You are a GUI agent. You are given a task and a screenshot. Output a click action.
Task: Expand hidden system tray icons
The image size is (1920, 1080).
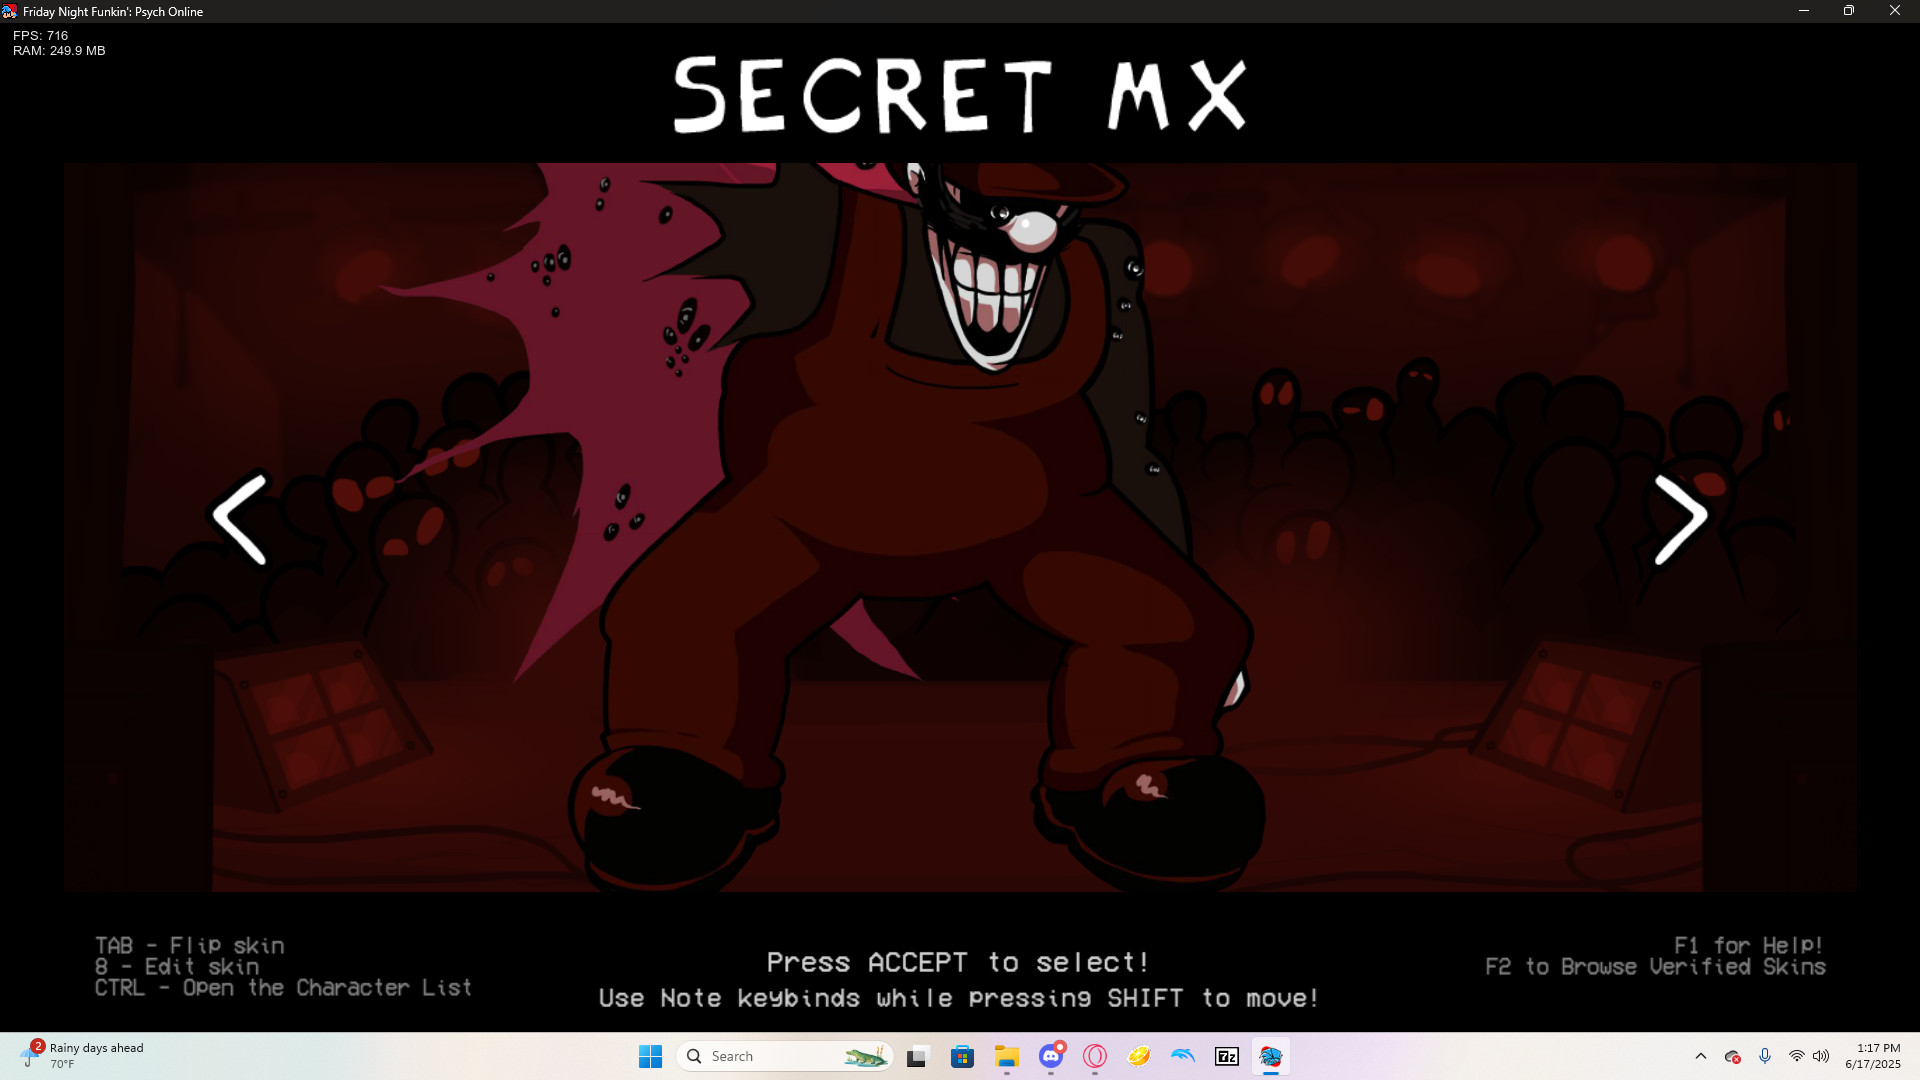(1701, 1056)
